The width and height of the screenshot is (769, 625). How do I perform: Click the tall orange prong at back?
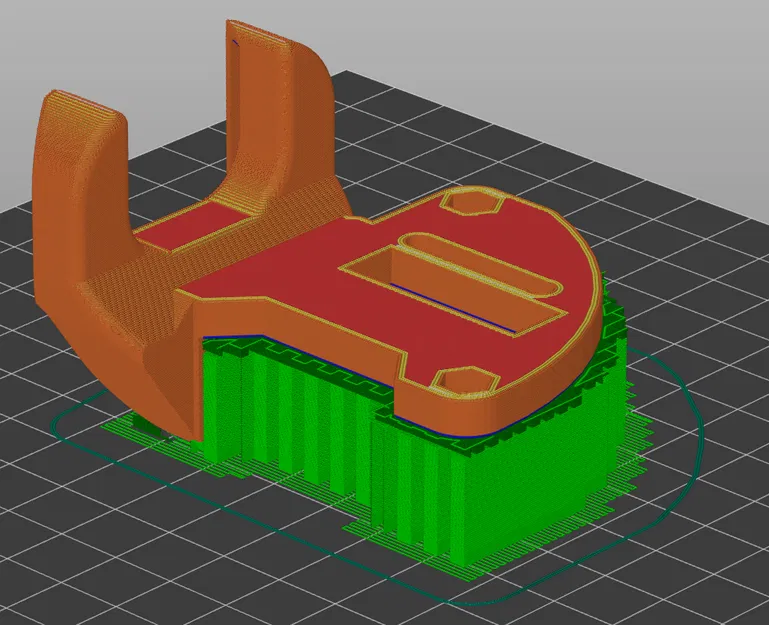tap(280, 118)
